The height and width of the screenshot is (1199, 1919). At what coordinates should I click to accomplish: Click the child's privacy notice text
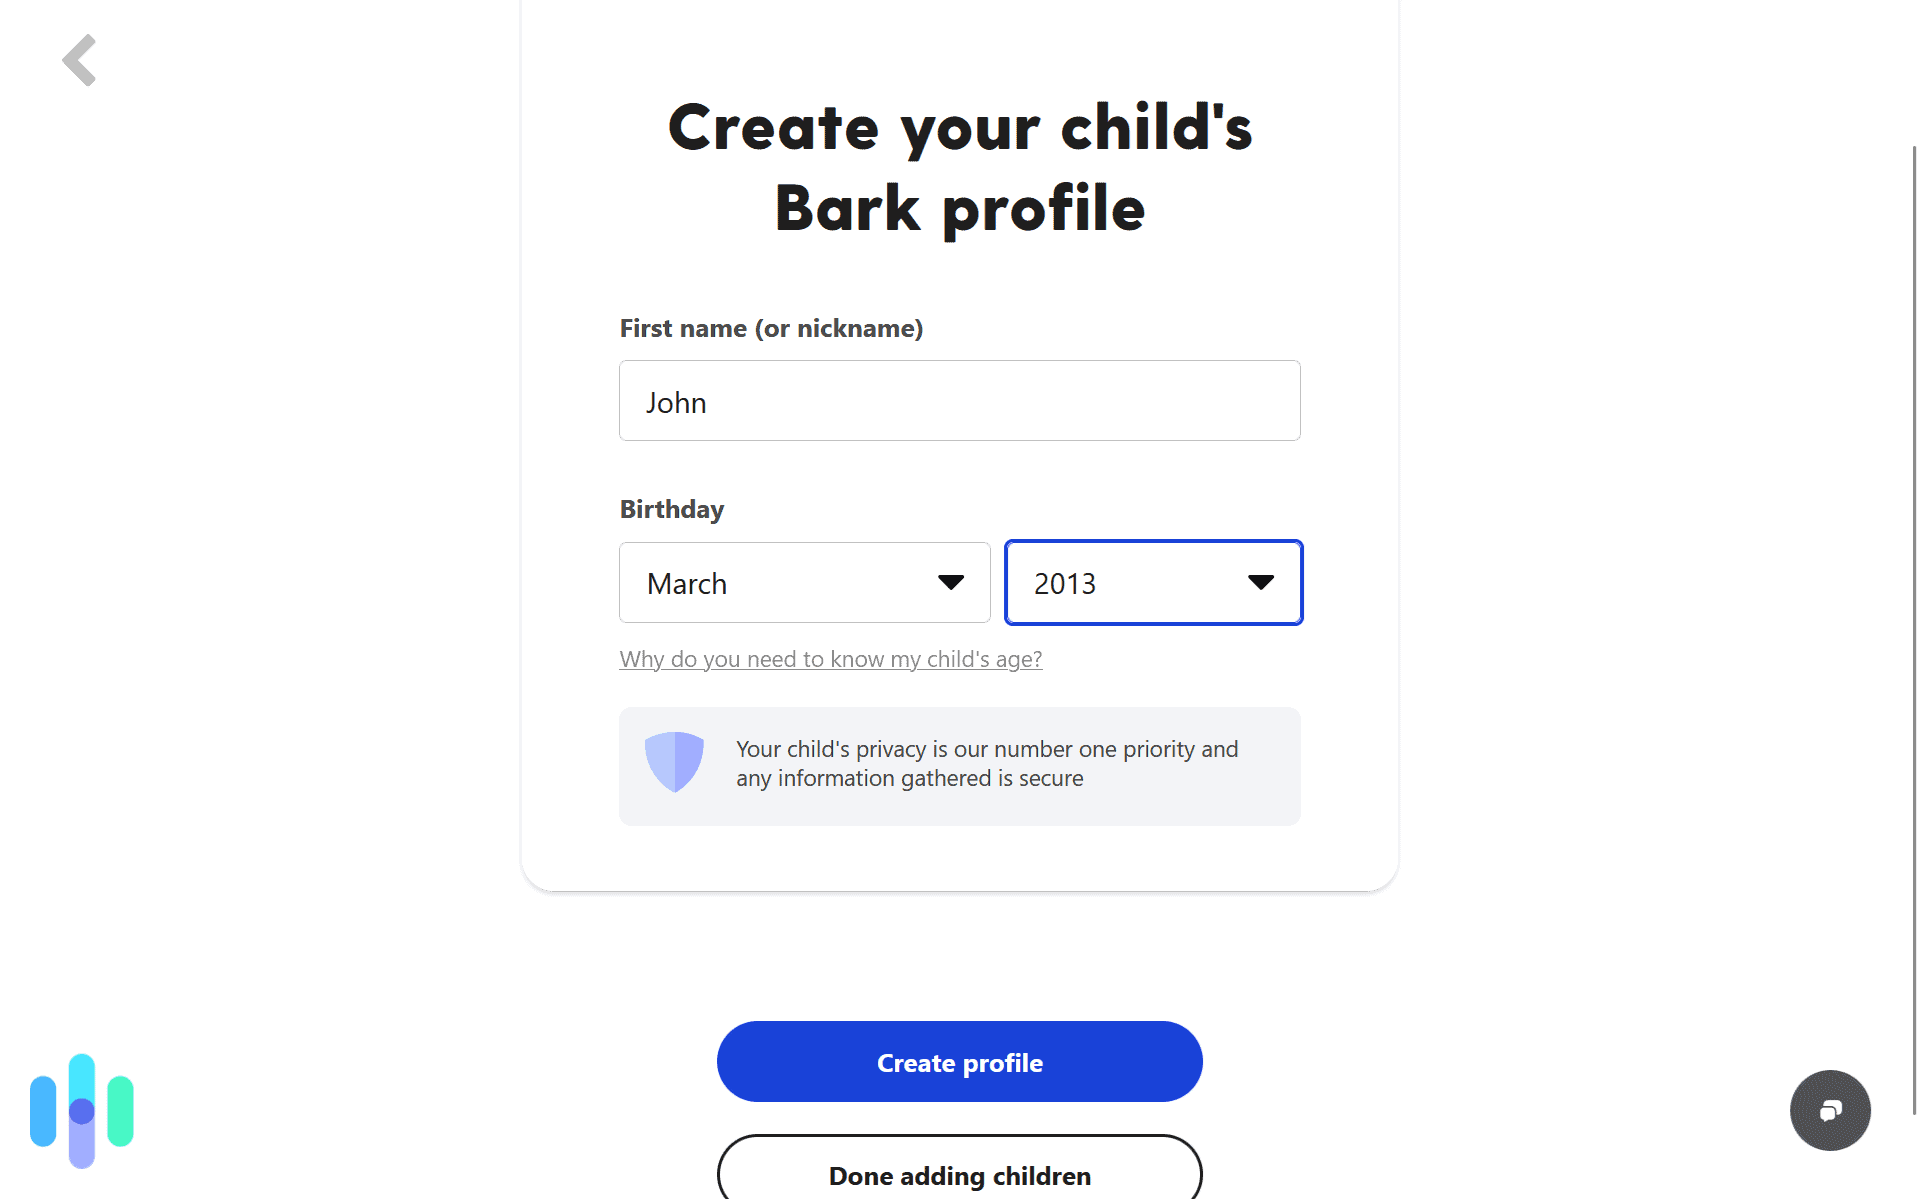coord(986,763)
